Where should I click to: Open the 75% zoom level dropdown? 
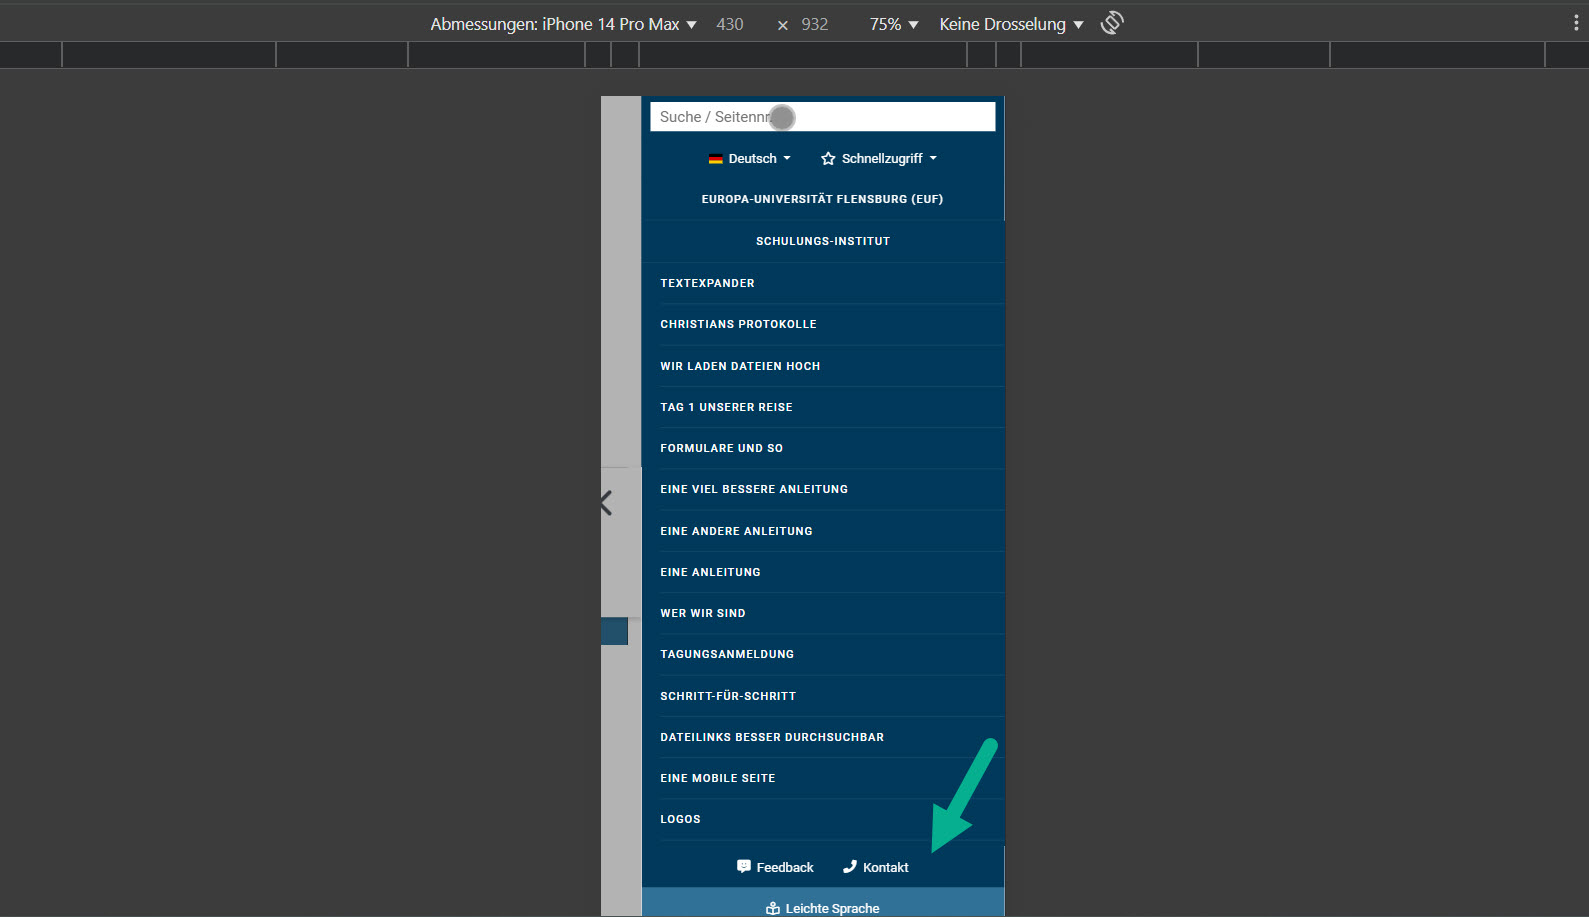pos(893,24)
